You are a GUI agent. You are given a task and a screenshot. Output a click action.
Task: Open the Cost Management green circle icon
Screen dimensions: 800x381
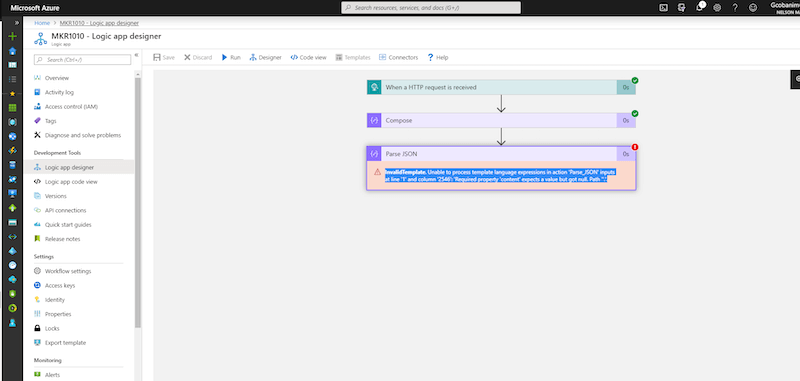(12, 308)
